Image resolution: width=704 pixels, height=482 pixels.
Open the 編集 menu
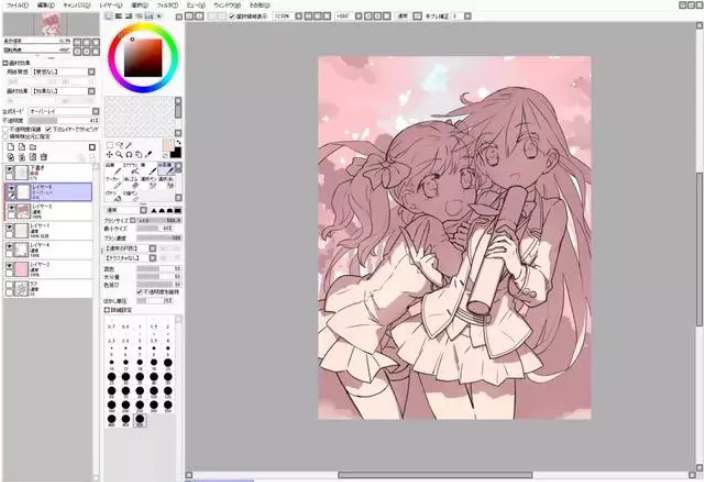pos(46,5)
